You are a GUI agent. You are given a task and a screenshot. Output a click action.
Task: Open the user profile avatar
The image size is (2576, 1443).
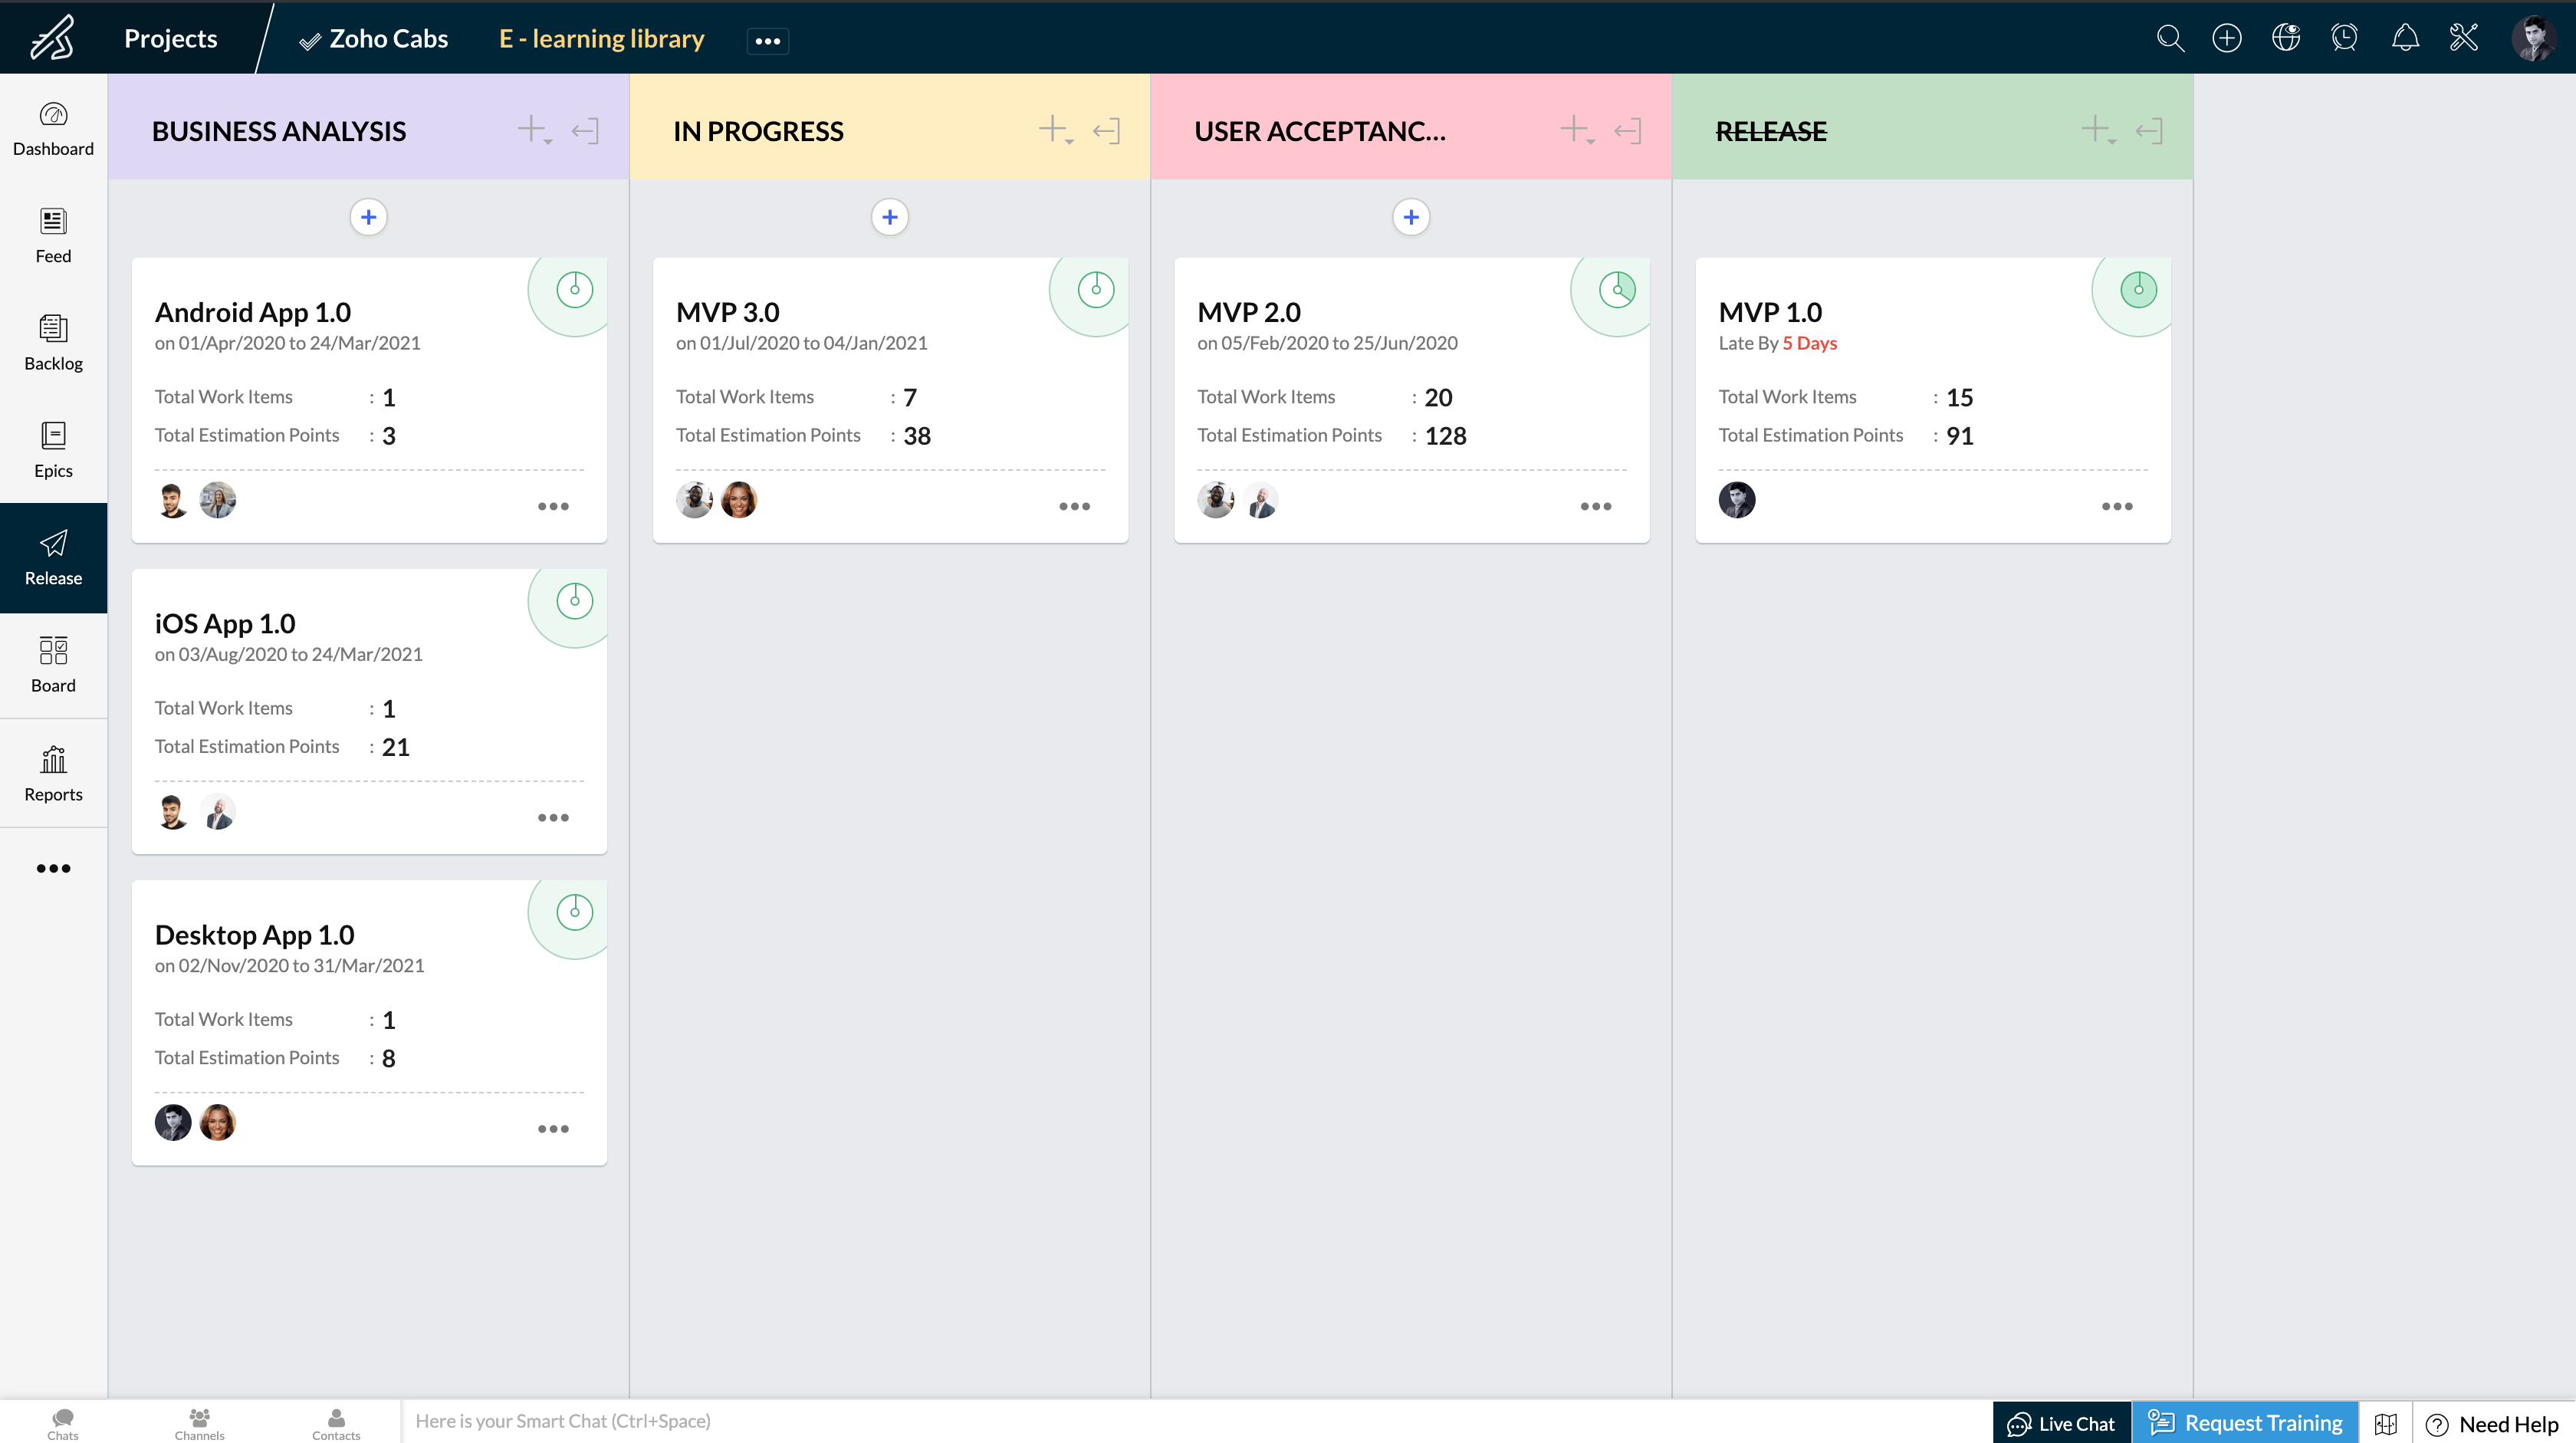pos(2534,38)
